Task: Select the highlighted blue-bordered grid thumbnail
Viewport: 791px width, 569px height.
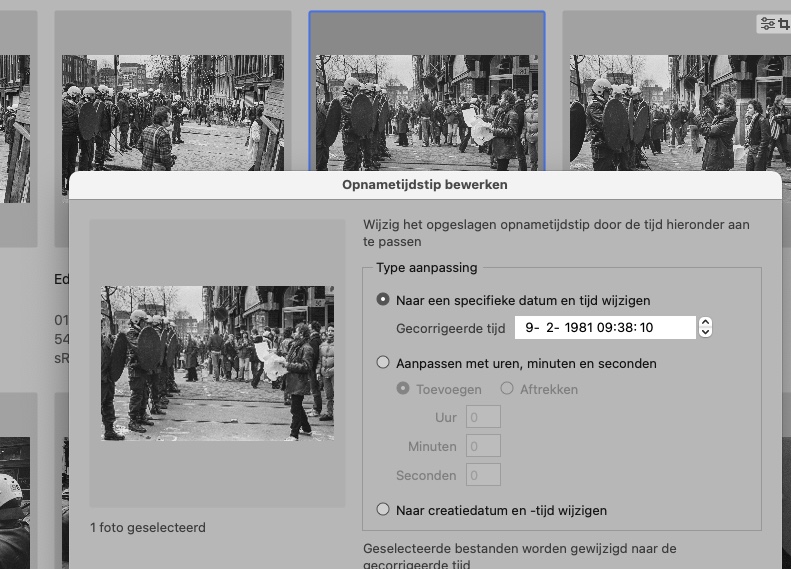Action: click(x=427, y=100)
